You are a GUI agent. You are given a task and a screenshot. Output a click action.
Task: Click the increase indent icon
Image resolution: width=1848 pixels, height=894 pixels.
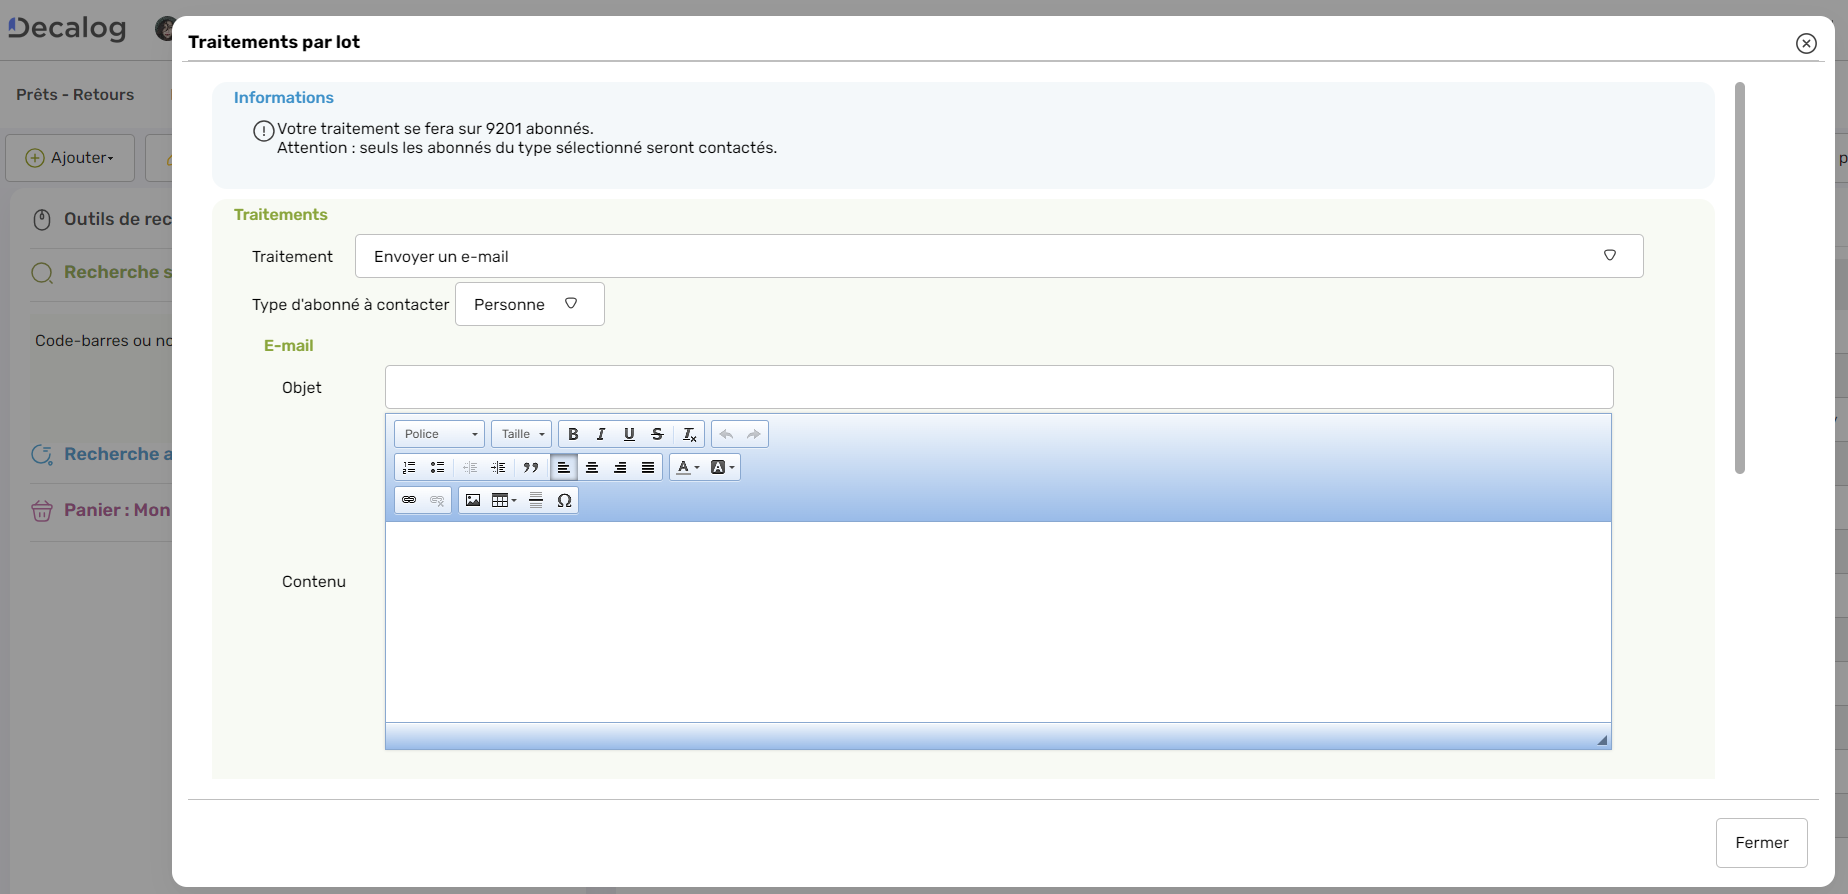tap(498, 467)
